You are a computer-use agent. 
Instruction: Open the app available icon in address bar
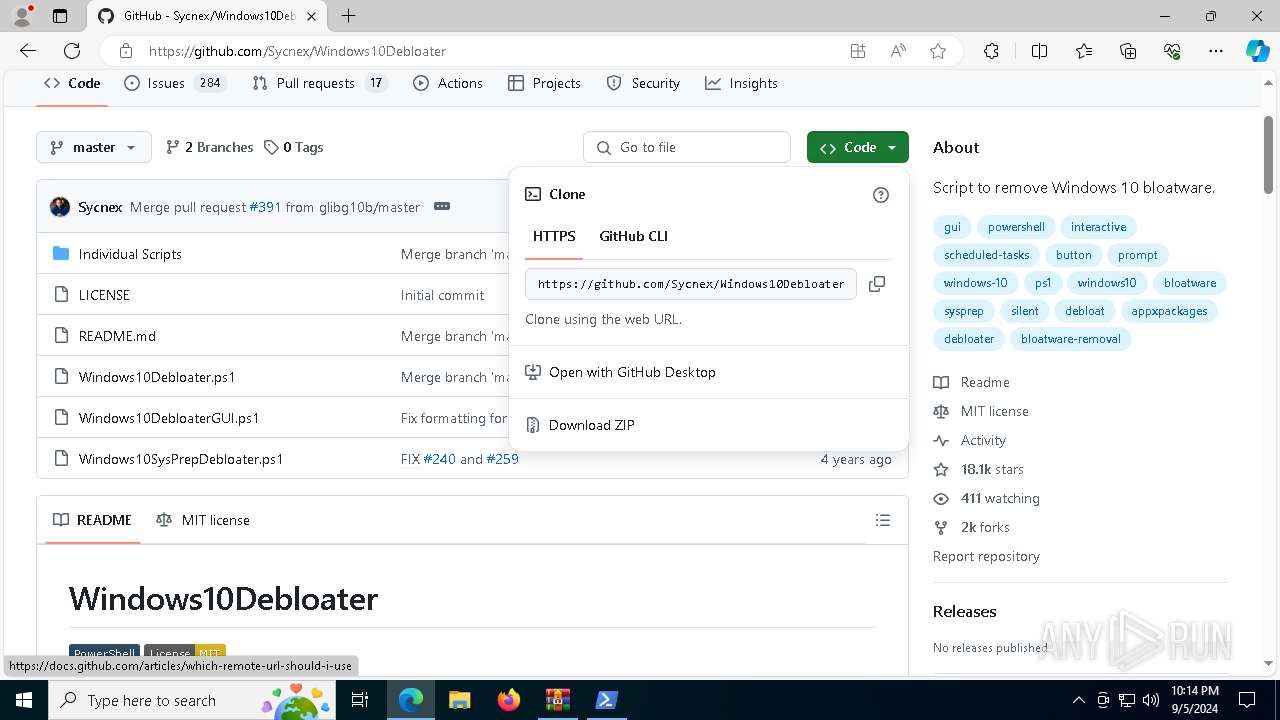858,51
